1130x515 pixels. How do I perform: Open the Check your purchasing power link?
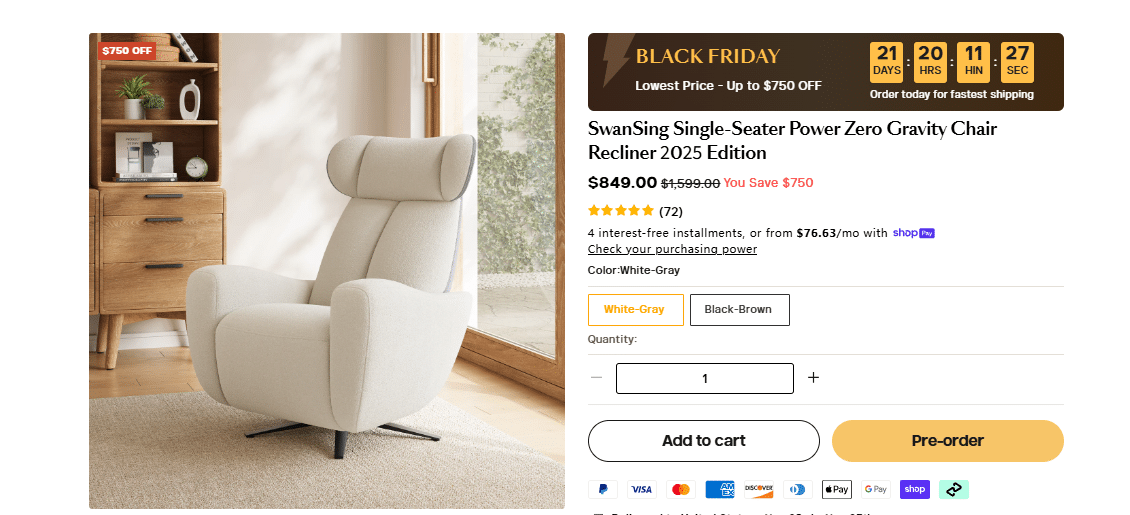click(672, 249)
